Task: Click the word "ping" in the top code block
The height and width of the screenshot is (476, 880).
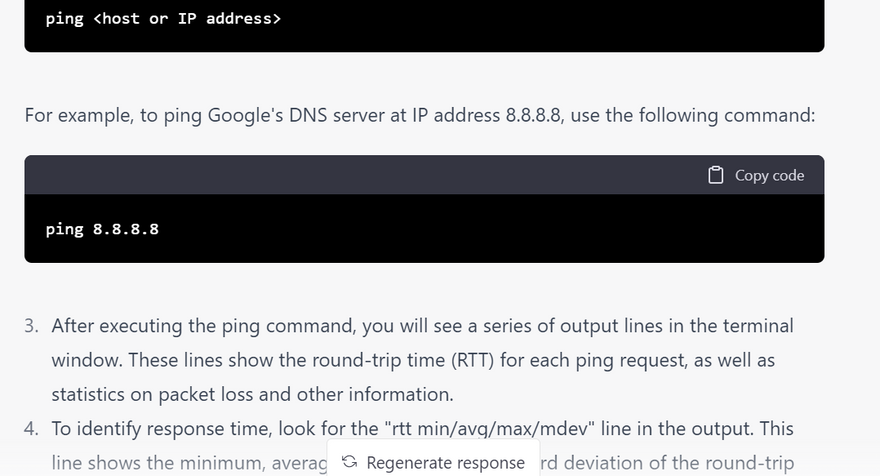Action: [x=64, y=18]
